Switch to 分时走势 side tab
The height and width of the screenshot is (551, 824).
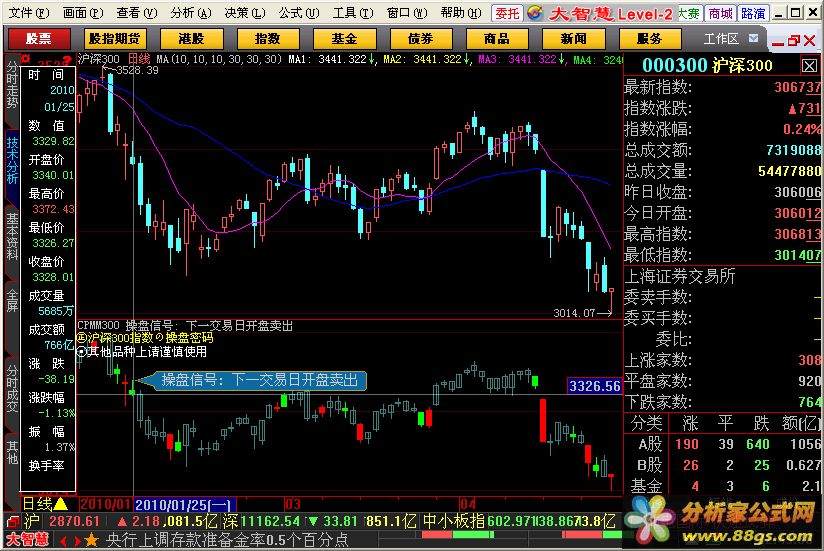[x=12, y=86]
